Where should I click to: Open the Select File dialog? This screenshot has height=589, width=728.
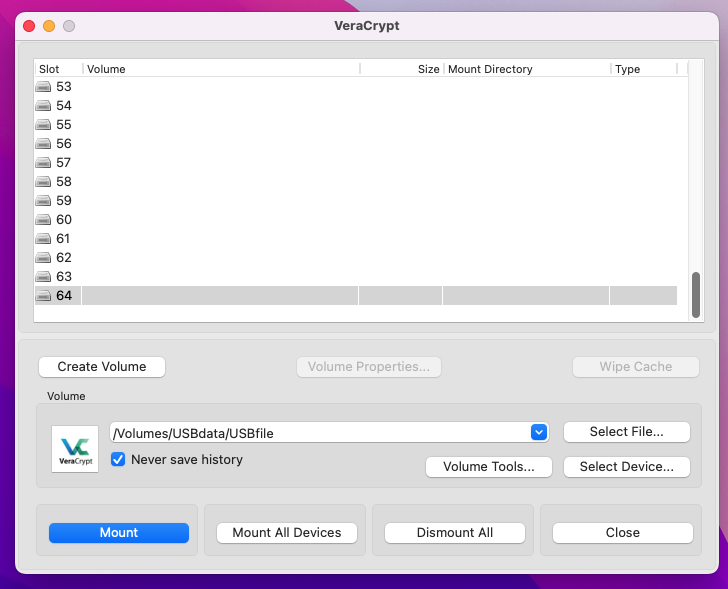click(x=626, y=432)
